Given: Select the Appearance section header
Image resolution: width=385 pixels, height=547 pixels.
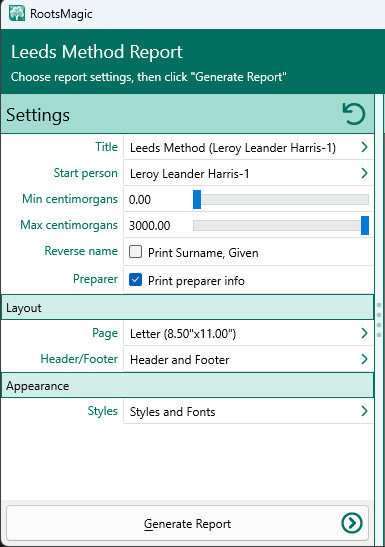Looking at the screenshot, I should (187, 385).
